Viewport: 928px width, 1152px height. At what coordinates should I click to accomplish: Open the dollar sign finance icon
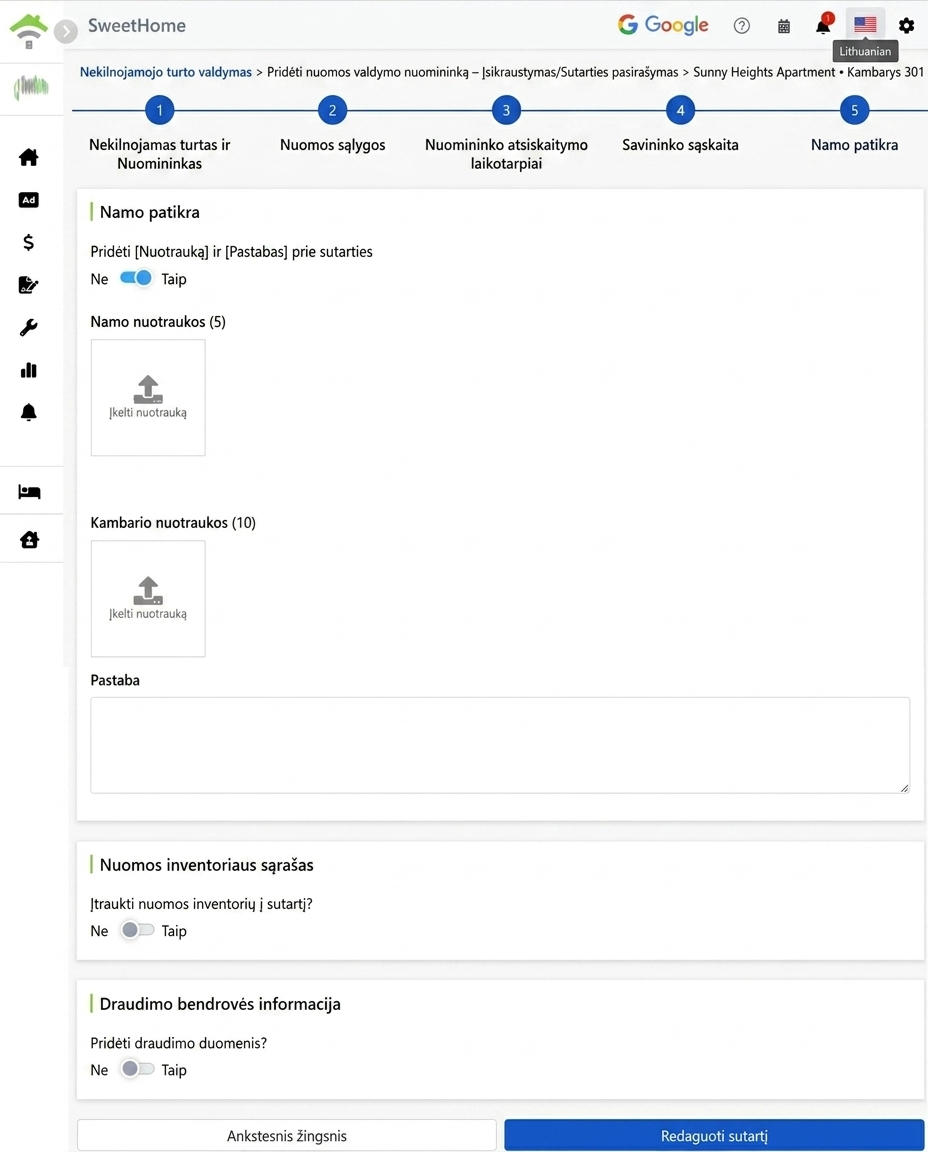click(29, 242)
